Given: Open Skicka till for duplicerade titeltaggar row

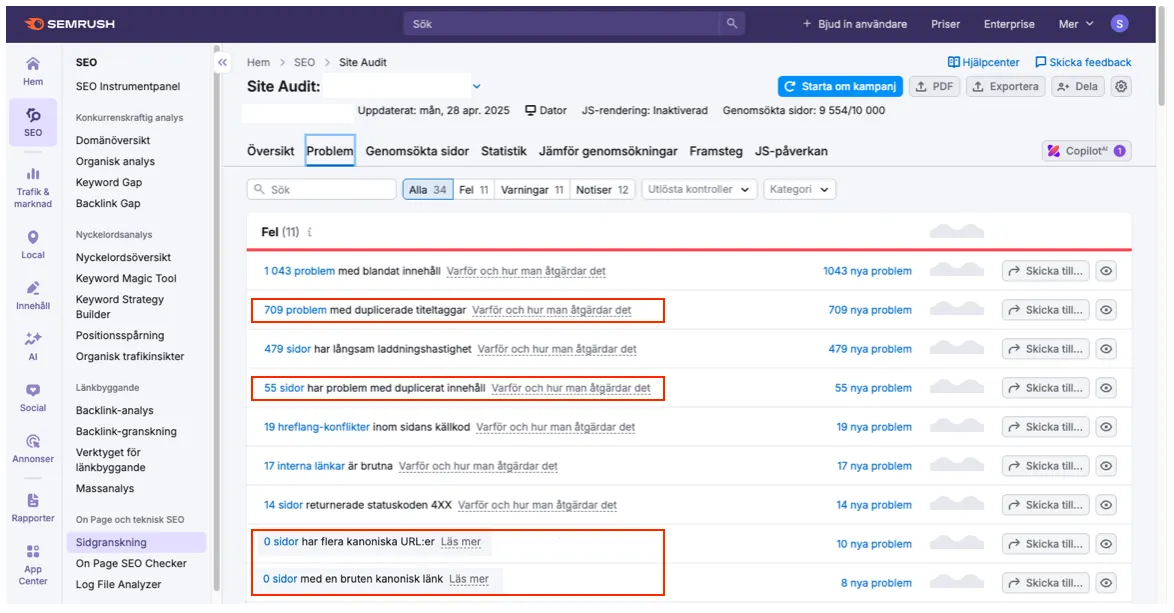Looking at the screenshot, I should tap(1045, 310).
